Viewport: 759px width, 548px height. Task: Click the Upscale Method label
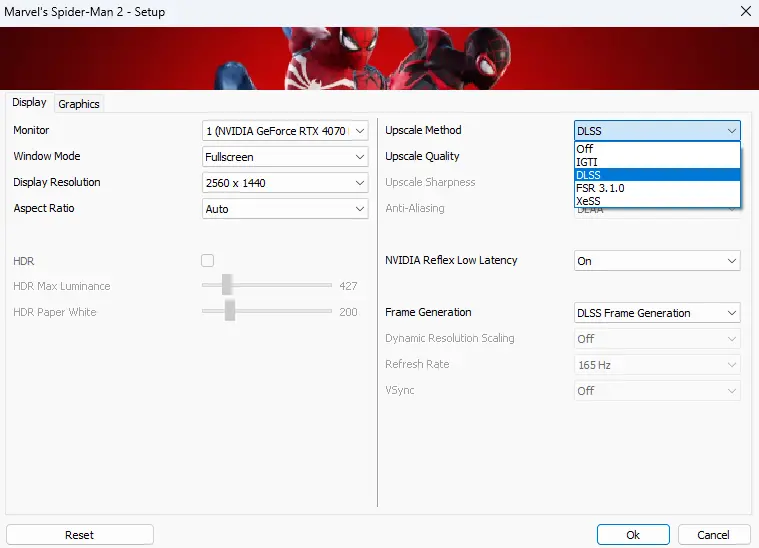[x=423, y=130]
